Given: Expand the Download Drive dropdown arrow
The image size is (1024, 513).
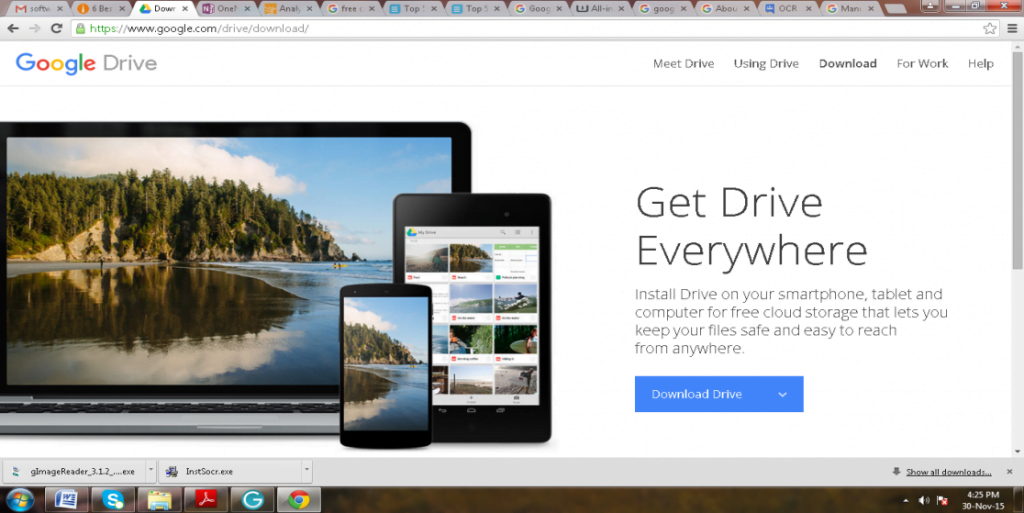Looking at the screenshot, I should tap(782, 394).
